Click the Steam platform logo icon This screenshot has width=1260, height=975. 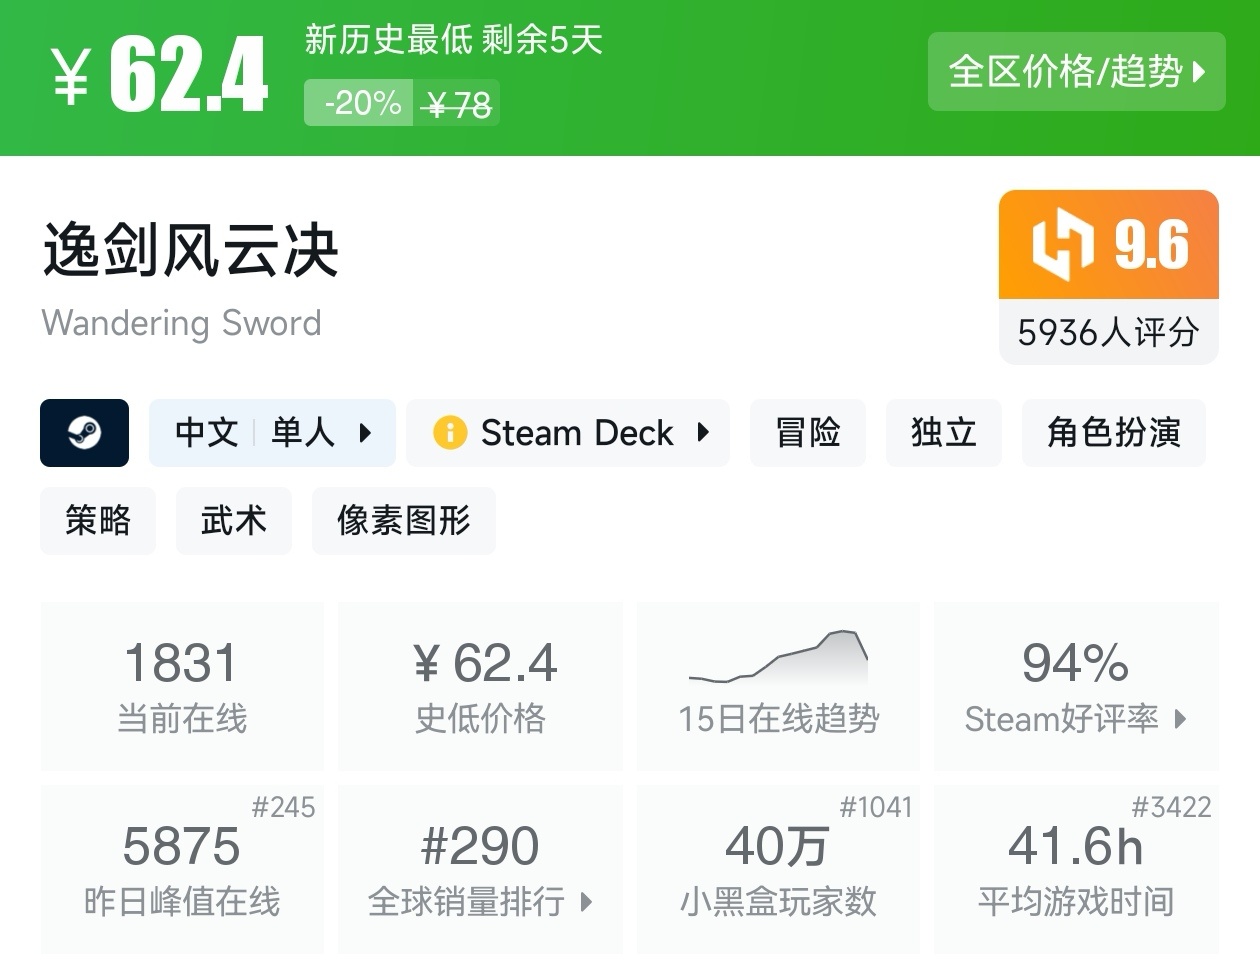(x=84, y=433)
